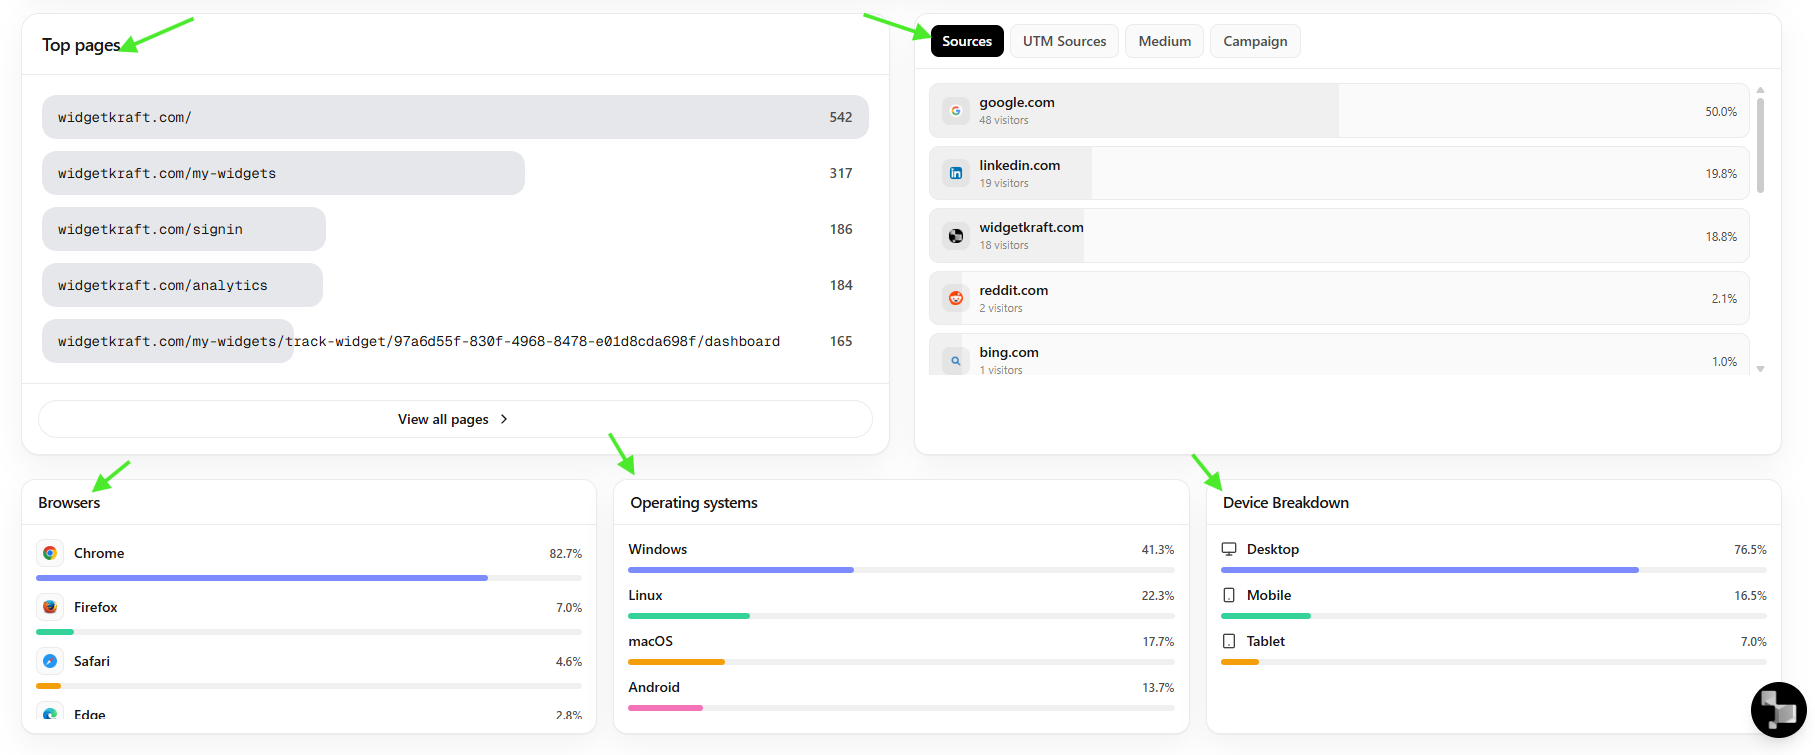Click the Safari browser icon
The image size is (1815, 755).
click(x=50, y=661)
